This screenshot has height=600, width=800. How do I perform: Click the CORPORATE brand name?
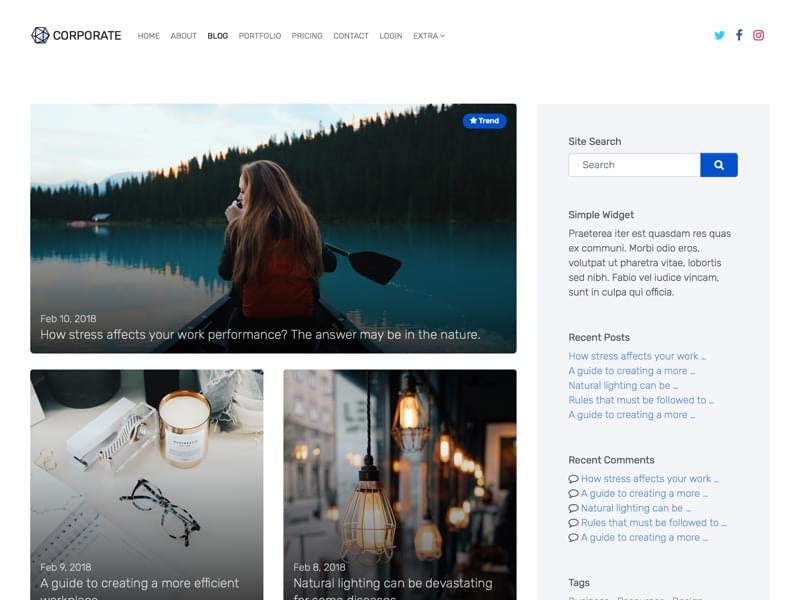[87, 36]
